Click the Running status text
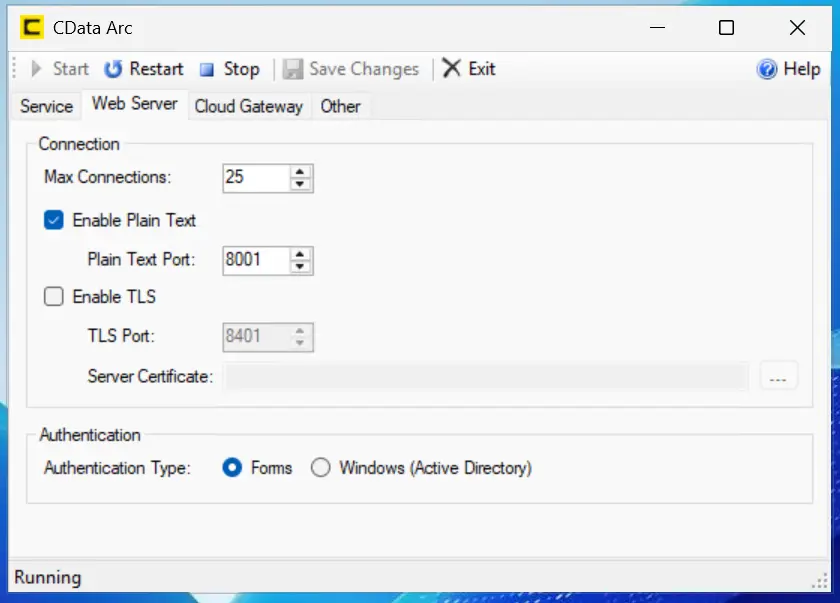Image resolution: width=840 pixels, height=603 pixels. [48, 577]
